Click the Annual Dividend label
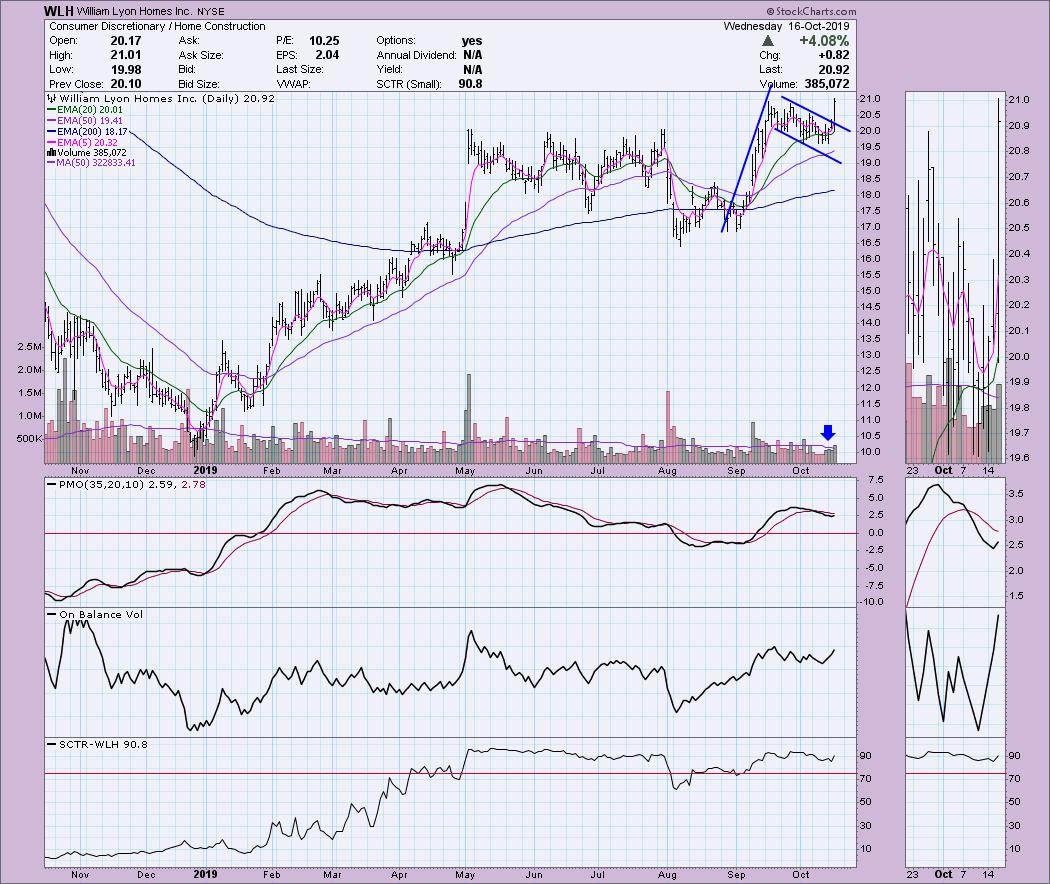Screen dimensions: 1050x884 pyautogui.click(x=416, y=55)
